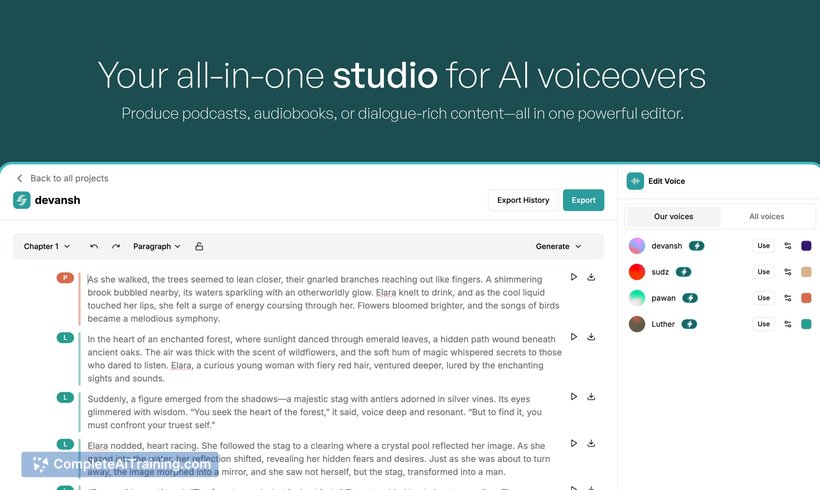Use the Luther voice
This screenshot has width=820, height=490.
click(764, 324)
